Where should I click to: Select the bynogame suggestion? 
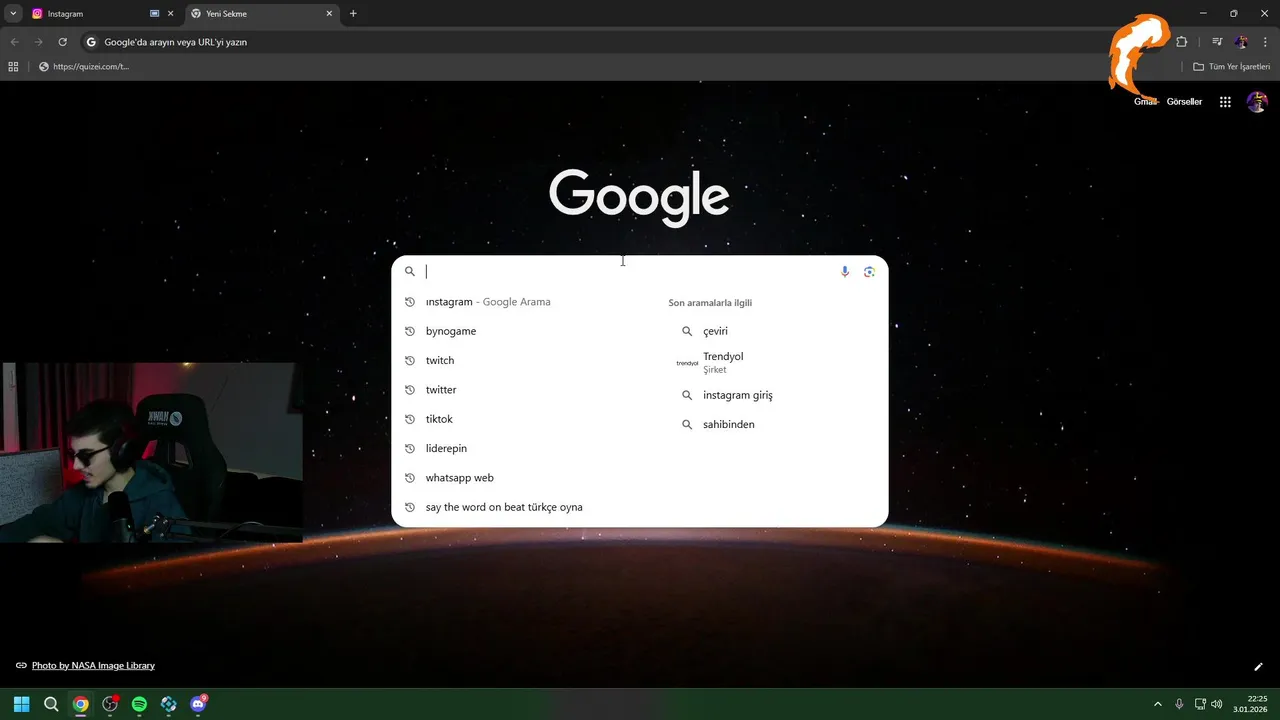(523, 331)
